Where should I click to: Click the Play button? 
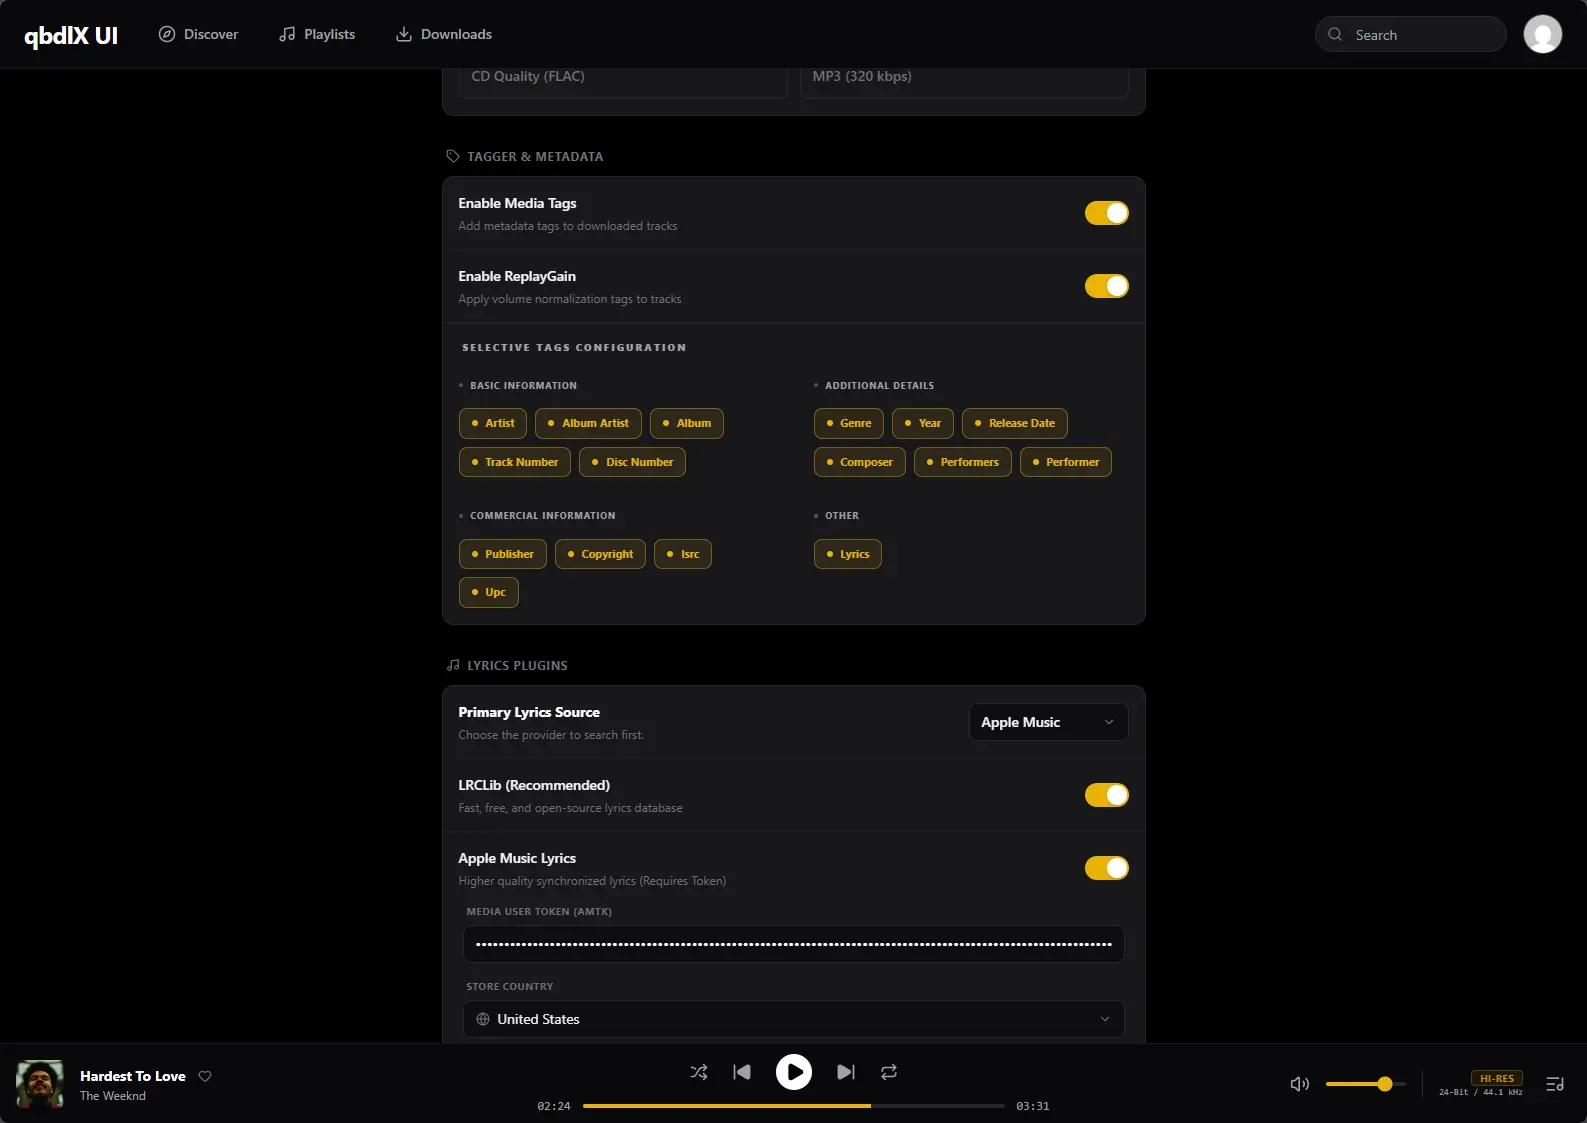click(x=794, y=1072)
